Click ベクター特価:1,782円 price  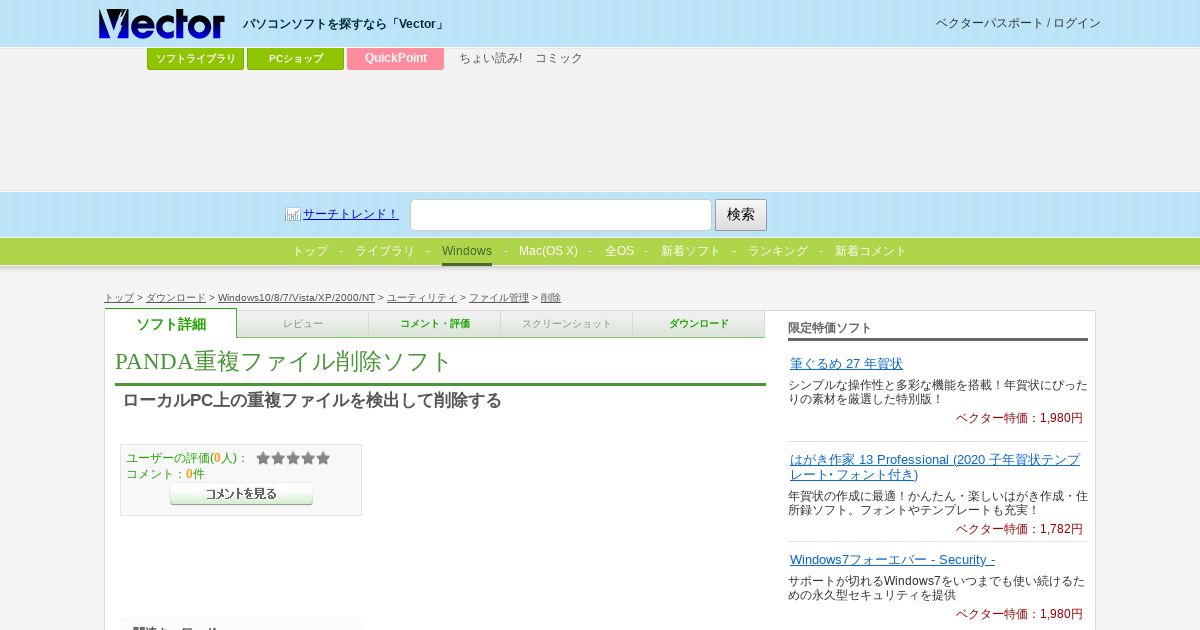[x=1019, y=529]
